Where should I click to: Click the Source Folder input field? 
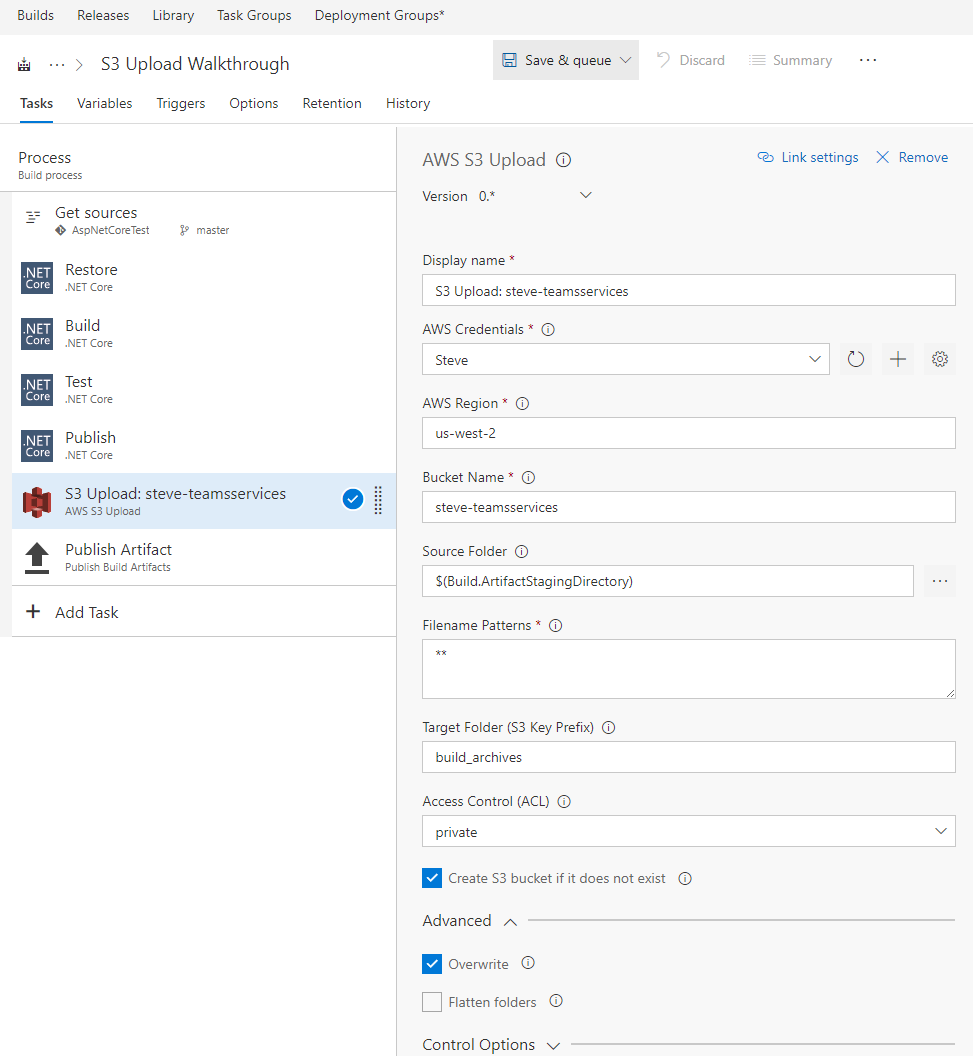(668, 581)
